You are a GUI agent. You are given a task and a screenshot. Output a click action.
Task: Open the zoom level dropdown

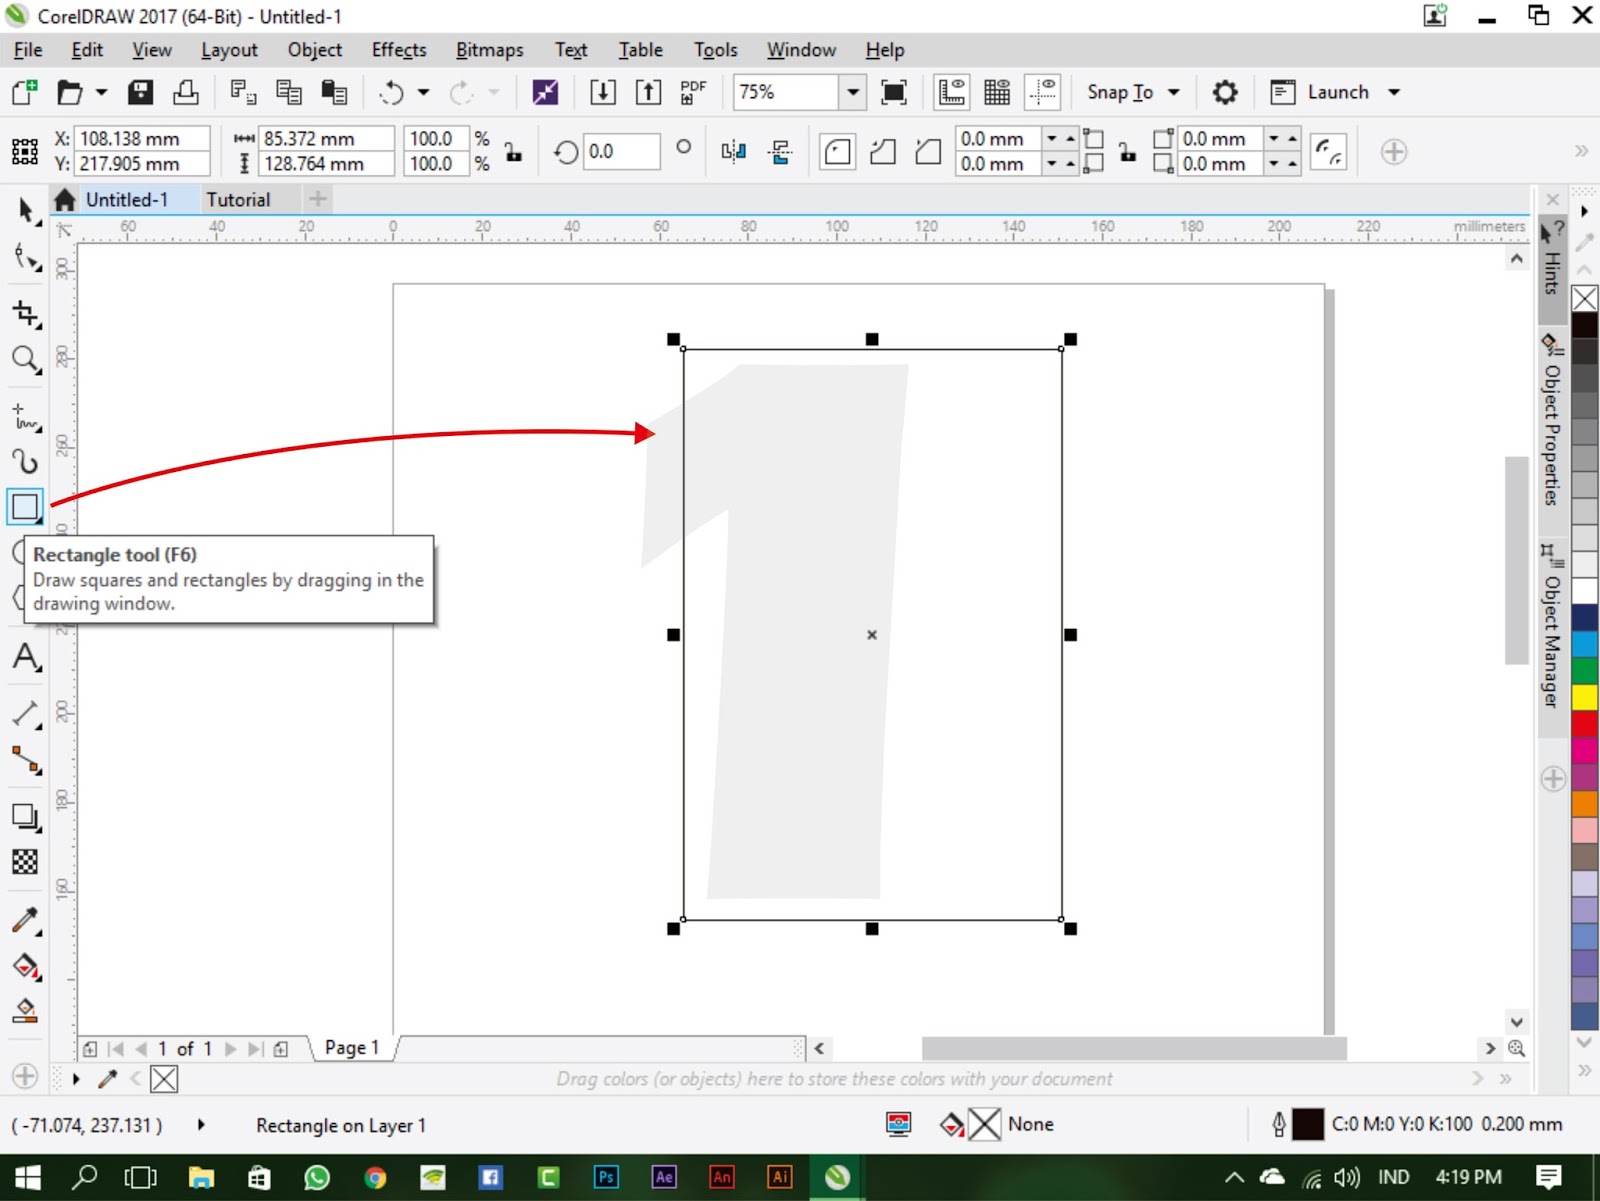point(852,92)
